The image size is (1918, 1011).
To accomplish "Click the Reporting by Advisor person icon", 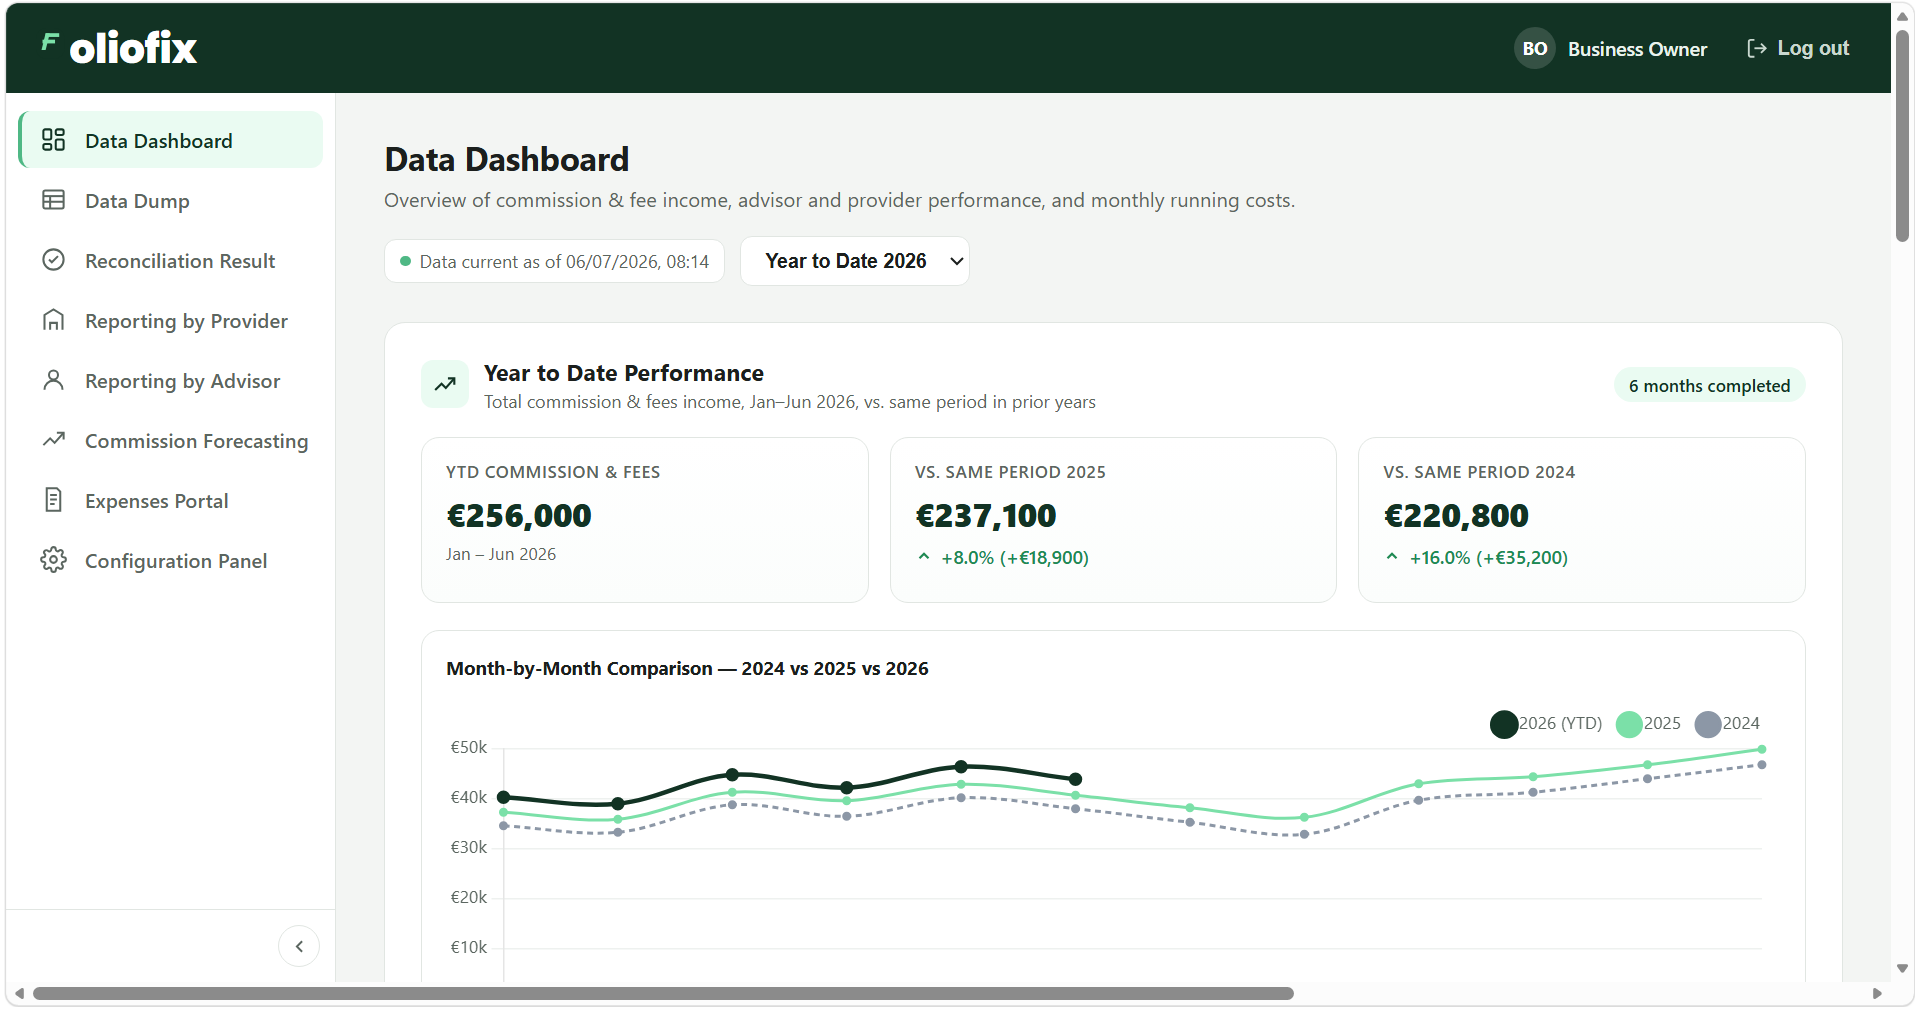I will pos(53,380).
